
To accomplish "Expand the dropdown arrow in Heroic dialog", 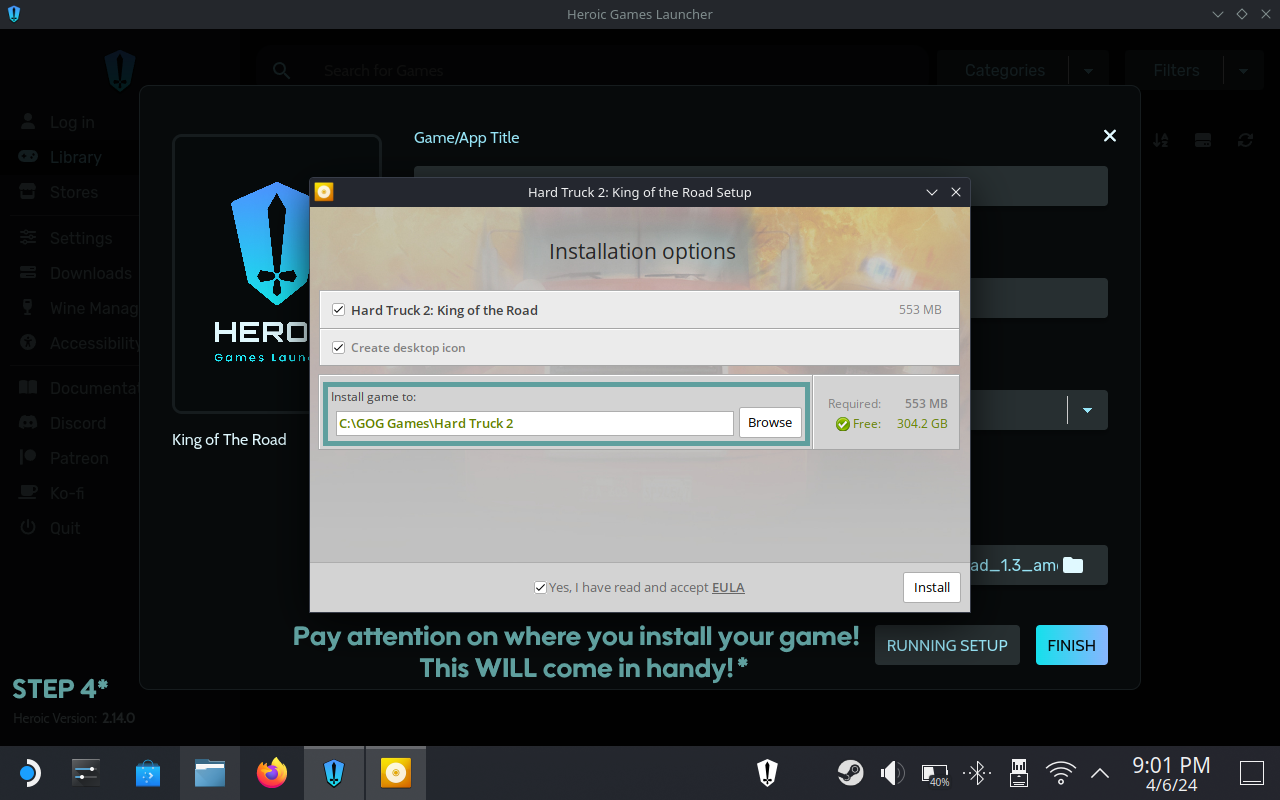I will coord(1087,410).
